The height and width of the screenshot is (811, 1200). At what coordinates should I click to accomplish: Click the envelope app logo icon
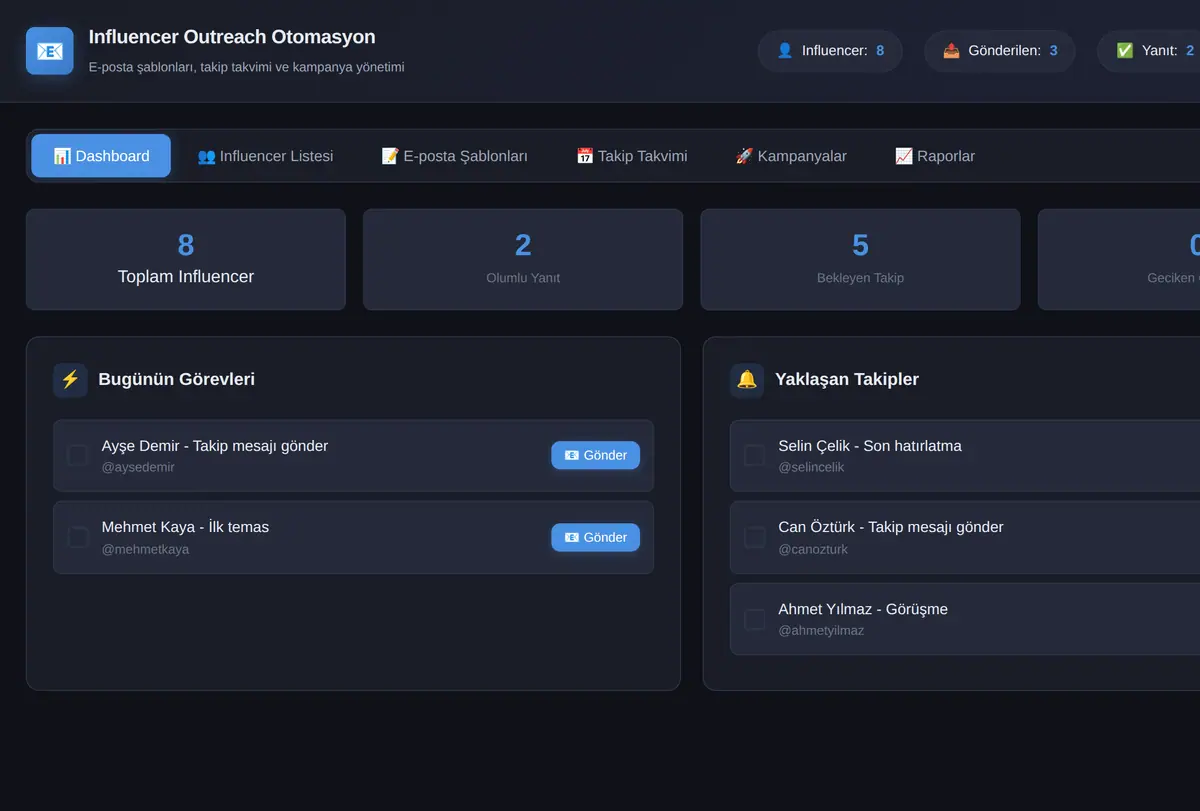50,51
